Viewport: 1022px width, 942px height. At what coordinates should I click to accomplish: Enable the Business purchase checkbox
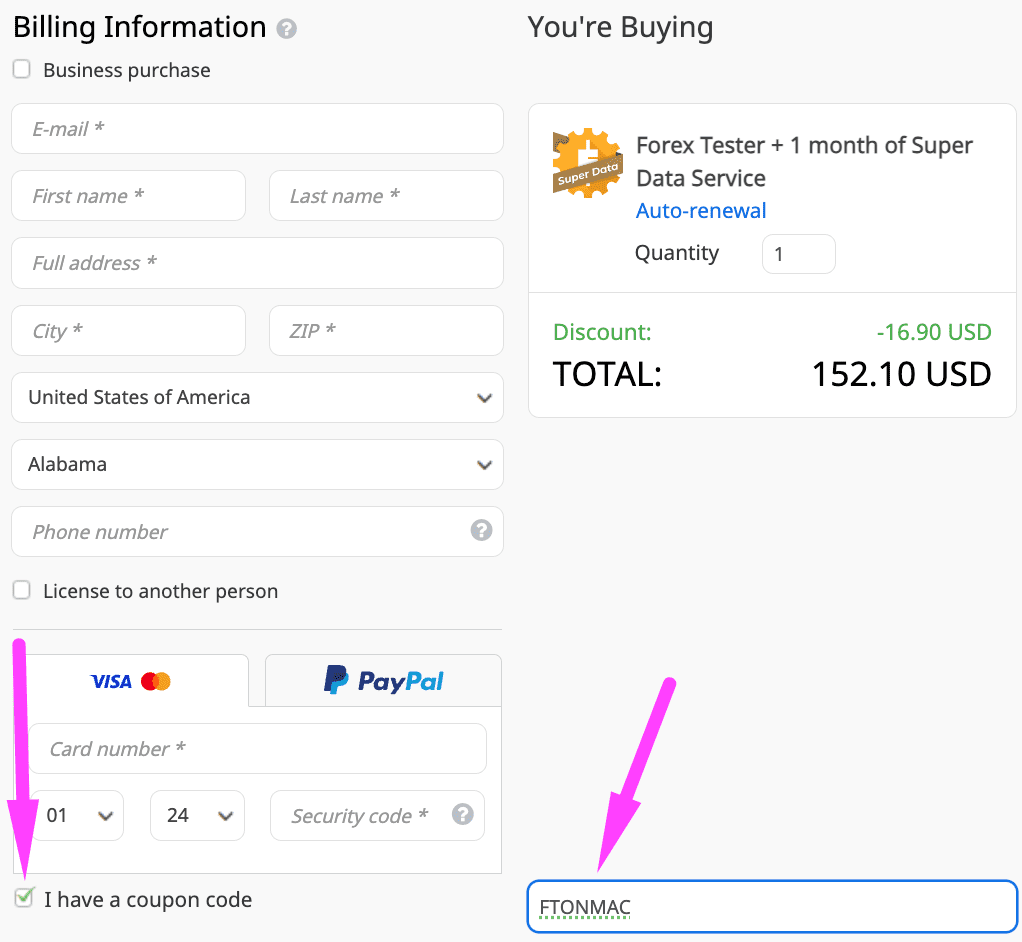tap(21, 69)
